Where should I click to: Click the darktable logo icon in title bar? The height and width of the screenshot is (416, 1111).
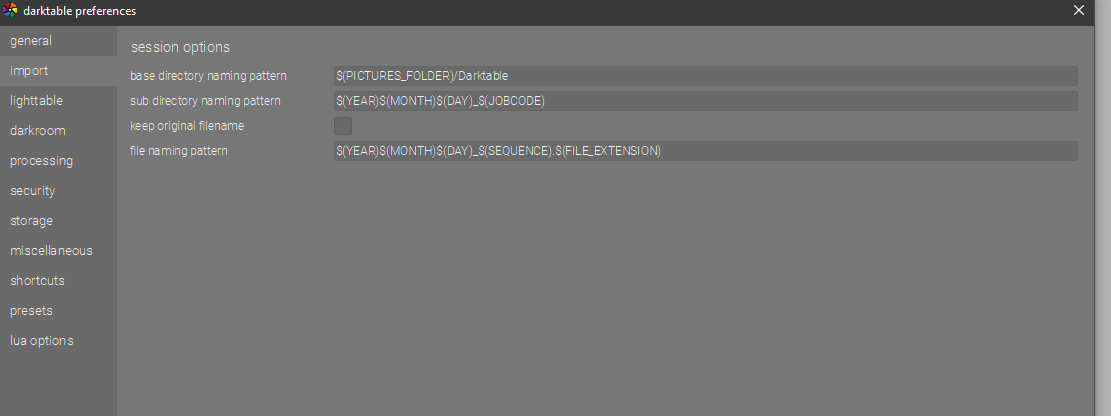11,11
